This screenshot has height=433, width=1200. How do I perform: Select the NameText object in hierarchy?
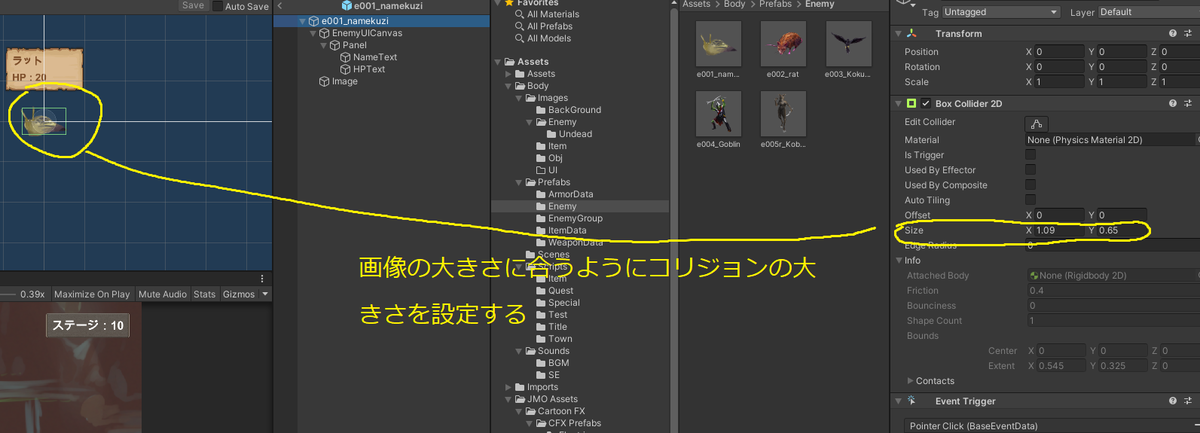(368, 57)
